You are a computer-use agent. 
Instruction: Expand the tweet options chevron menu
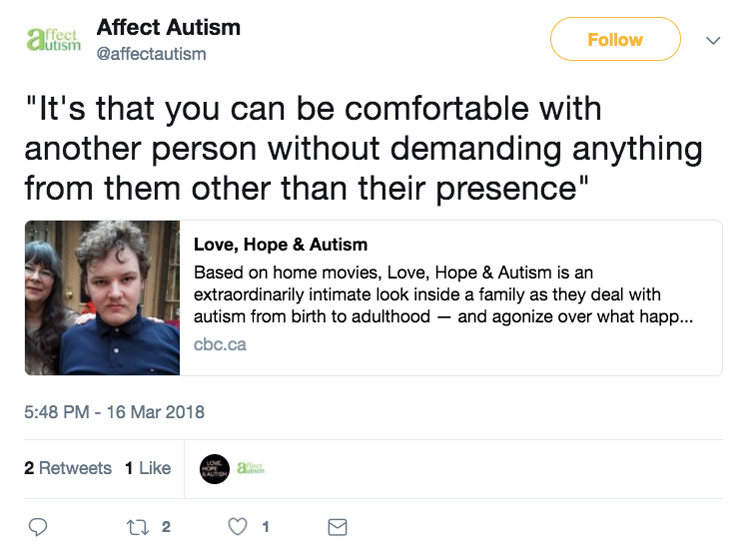click(713, 41)
